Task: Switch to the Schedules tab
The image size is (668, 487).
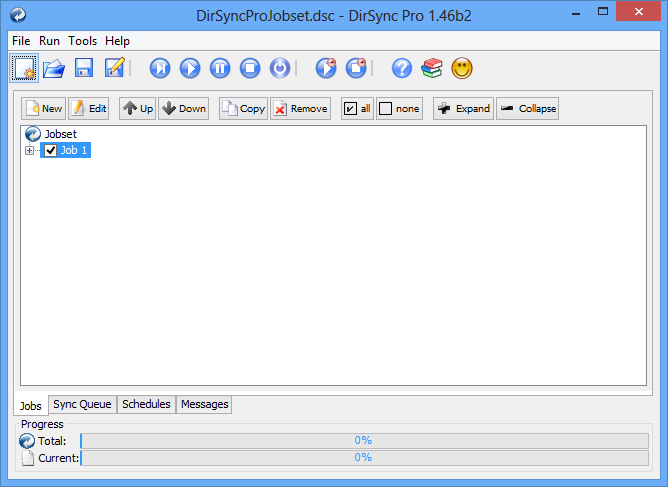Action: 146,404
